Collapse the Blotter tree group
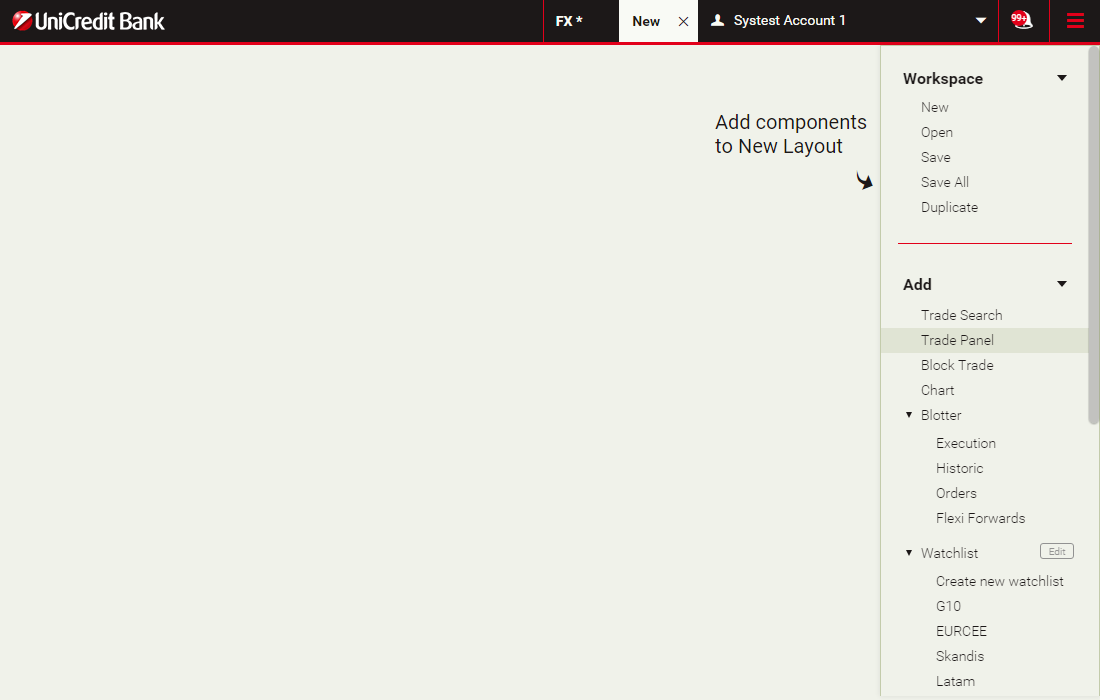This screenshot has width=1100, height=700. click(x=909, y=415)
